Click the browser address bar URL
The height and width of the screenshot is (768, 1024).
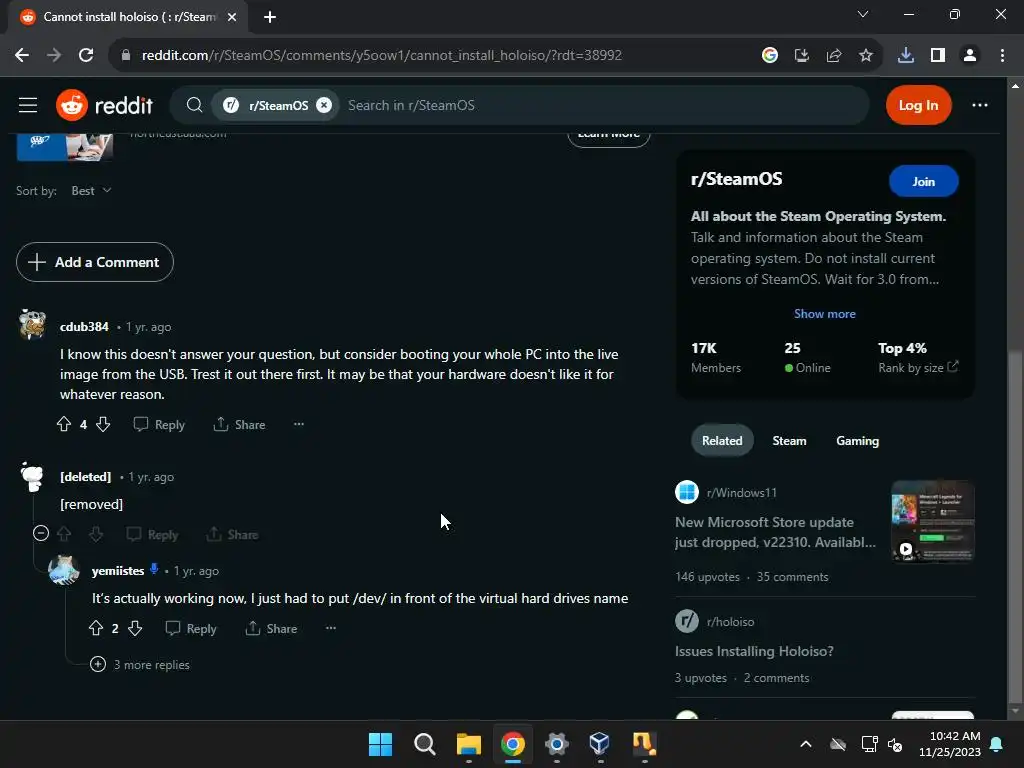pyautogui.click(x=381, y=56)
